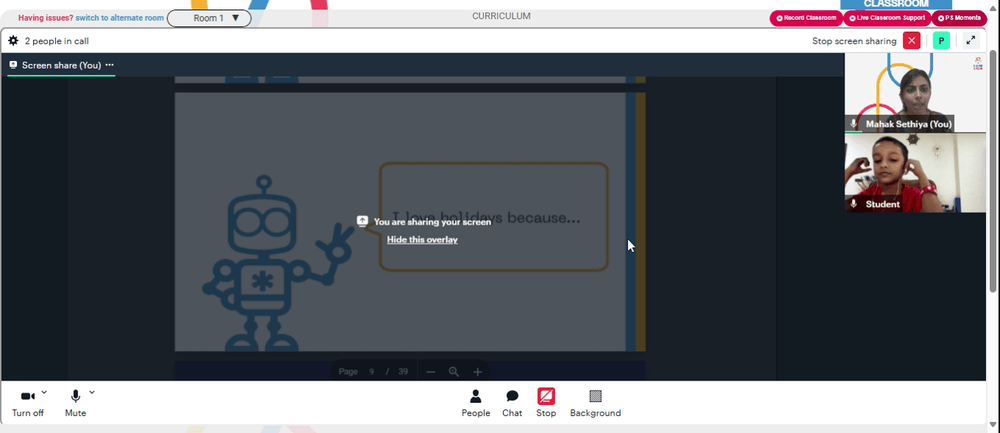
Task: Click switch to alternate room link
Action: click(119, 18)
